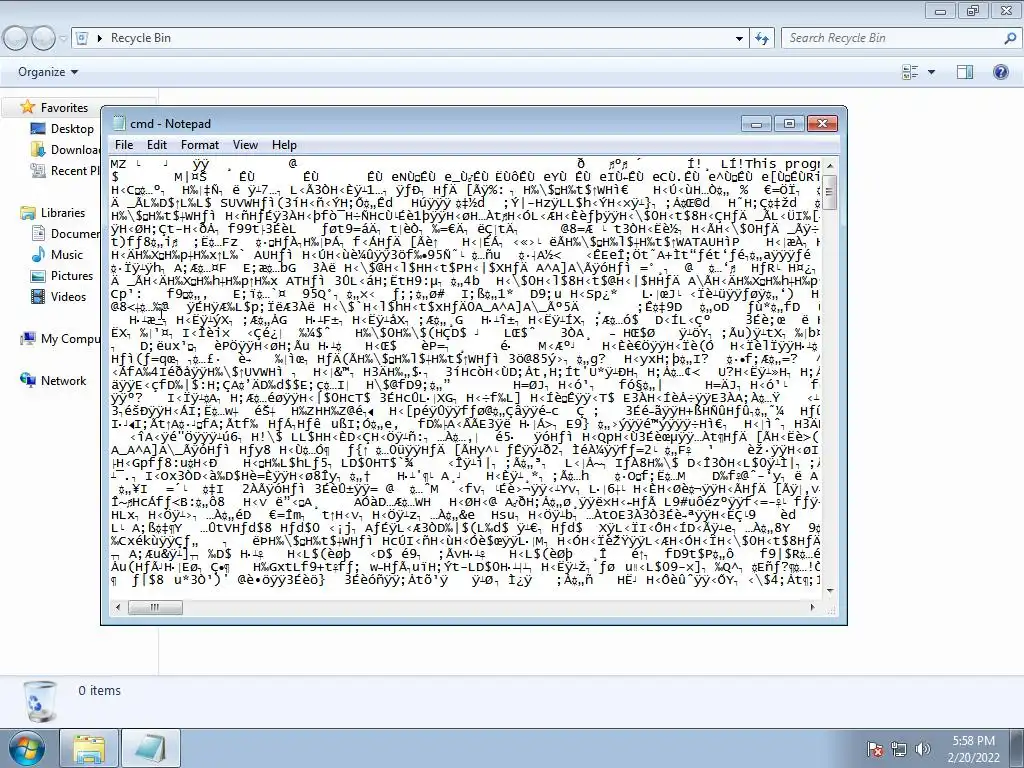1024x768 pixels.
Task: Close the cmd - Notepad window
Action: 822,123
